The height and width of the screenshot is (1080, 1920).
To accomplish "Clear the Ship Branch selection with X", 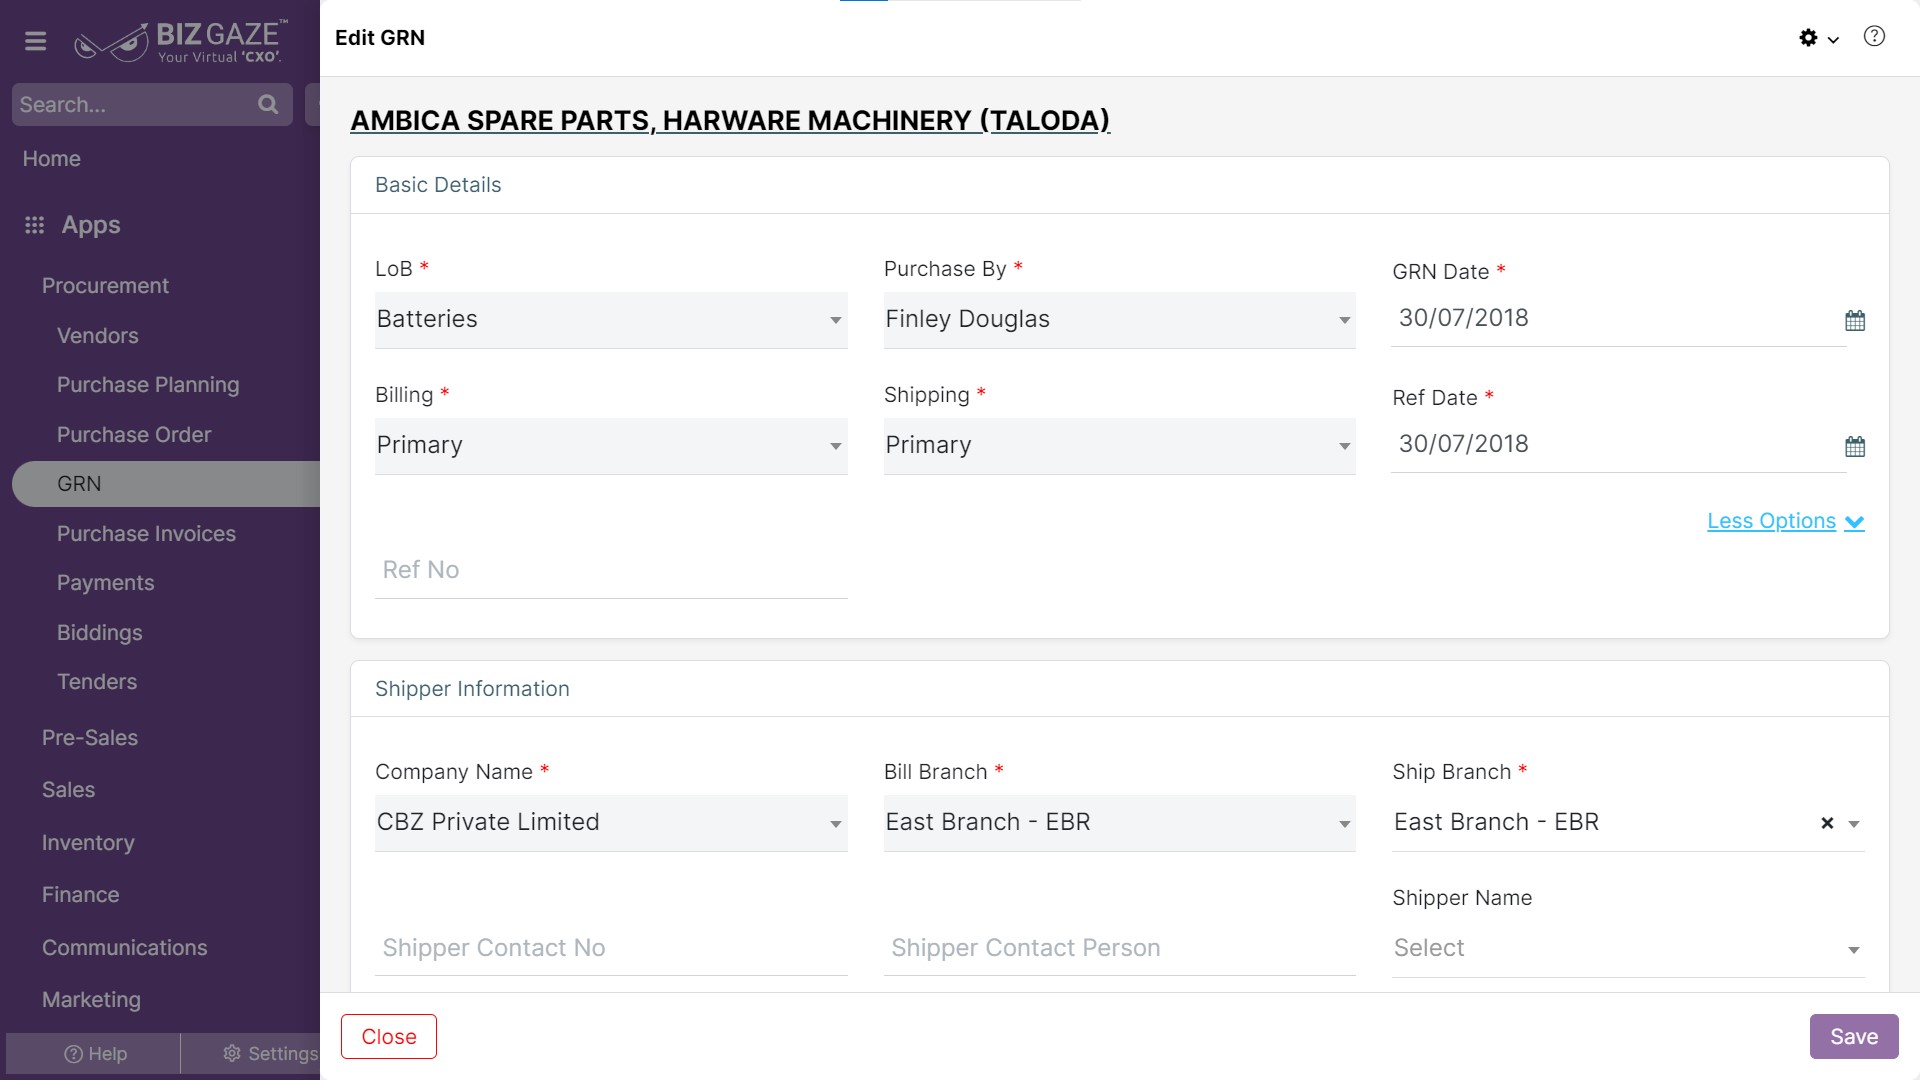I will 1827,823.
